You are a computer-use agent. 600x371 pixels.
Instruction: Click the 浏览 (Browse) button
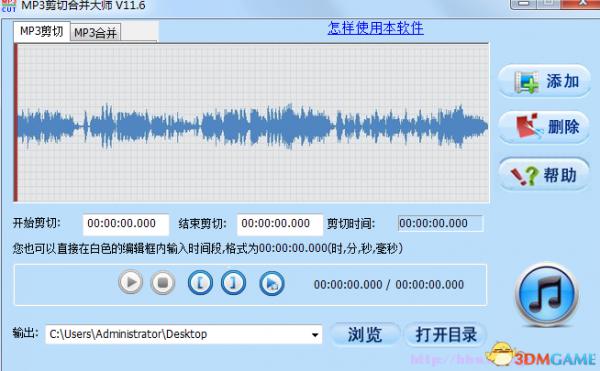[x=365, y=335]
